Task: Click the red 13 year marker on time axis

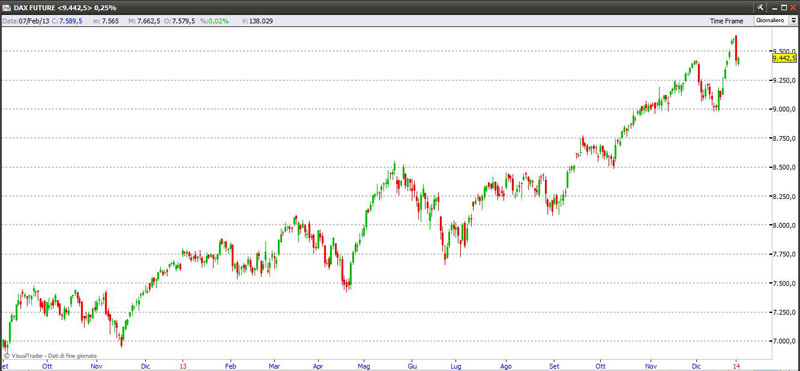Action: click(183, 366)
